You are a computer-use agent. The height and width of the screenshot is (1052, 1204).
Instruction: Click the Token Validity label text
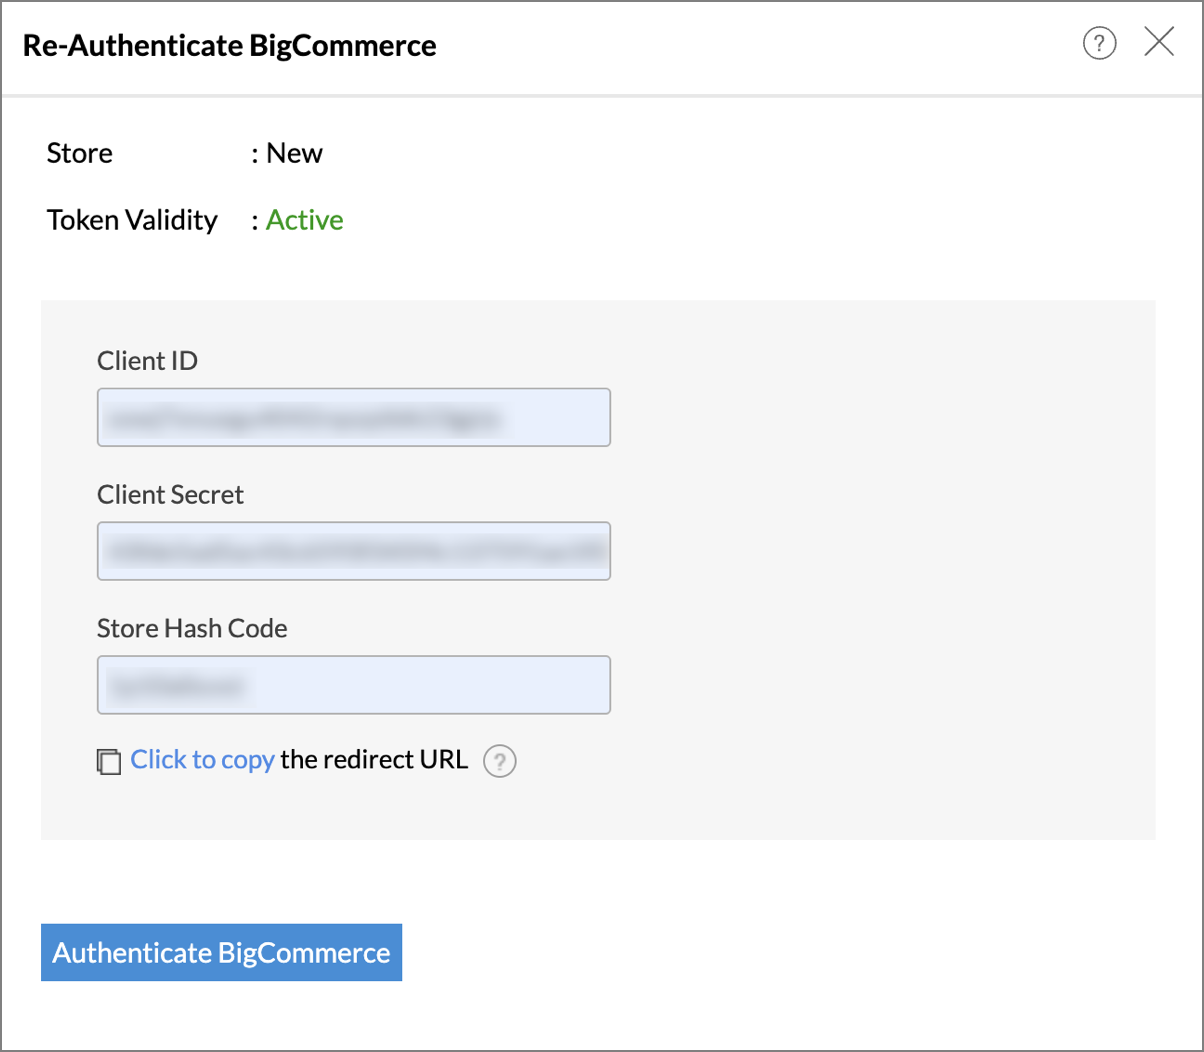tap(132, 220)
